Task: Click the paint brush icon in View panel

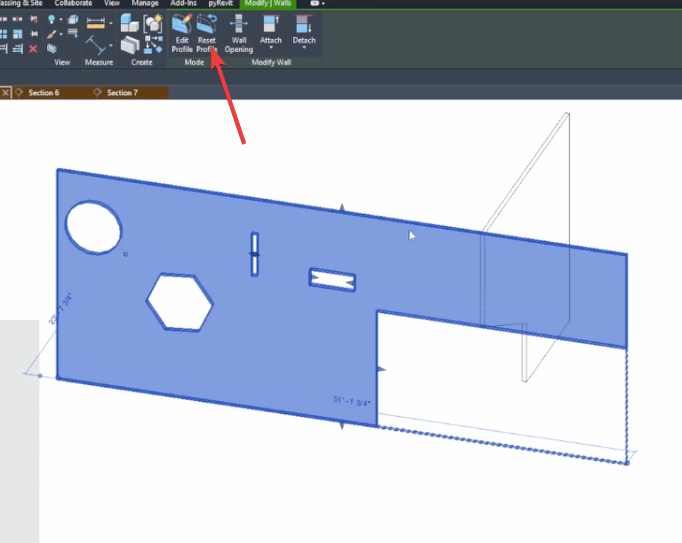Action: point(52,35)
